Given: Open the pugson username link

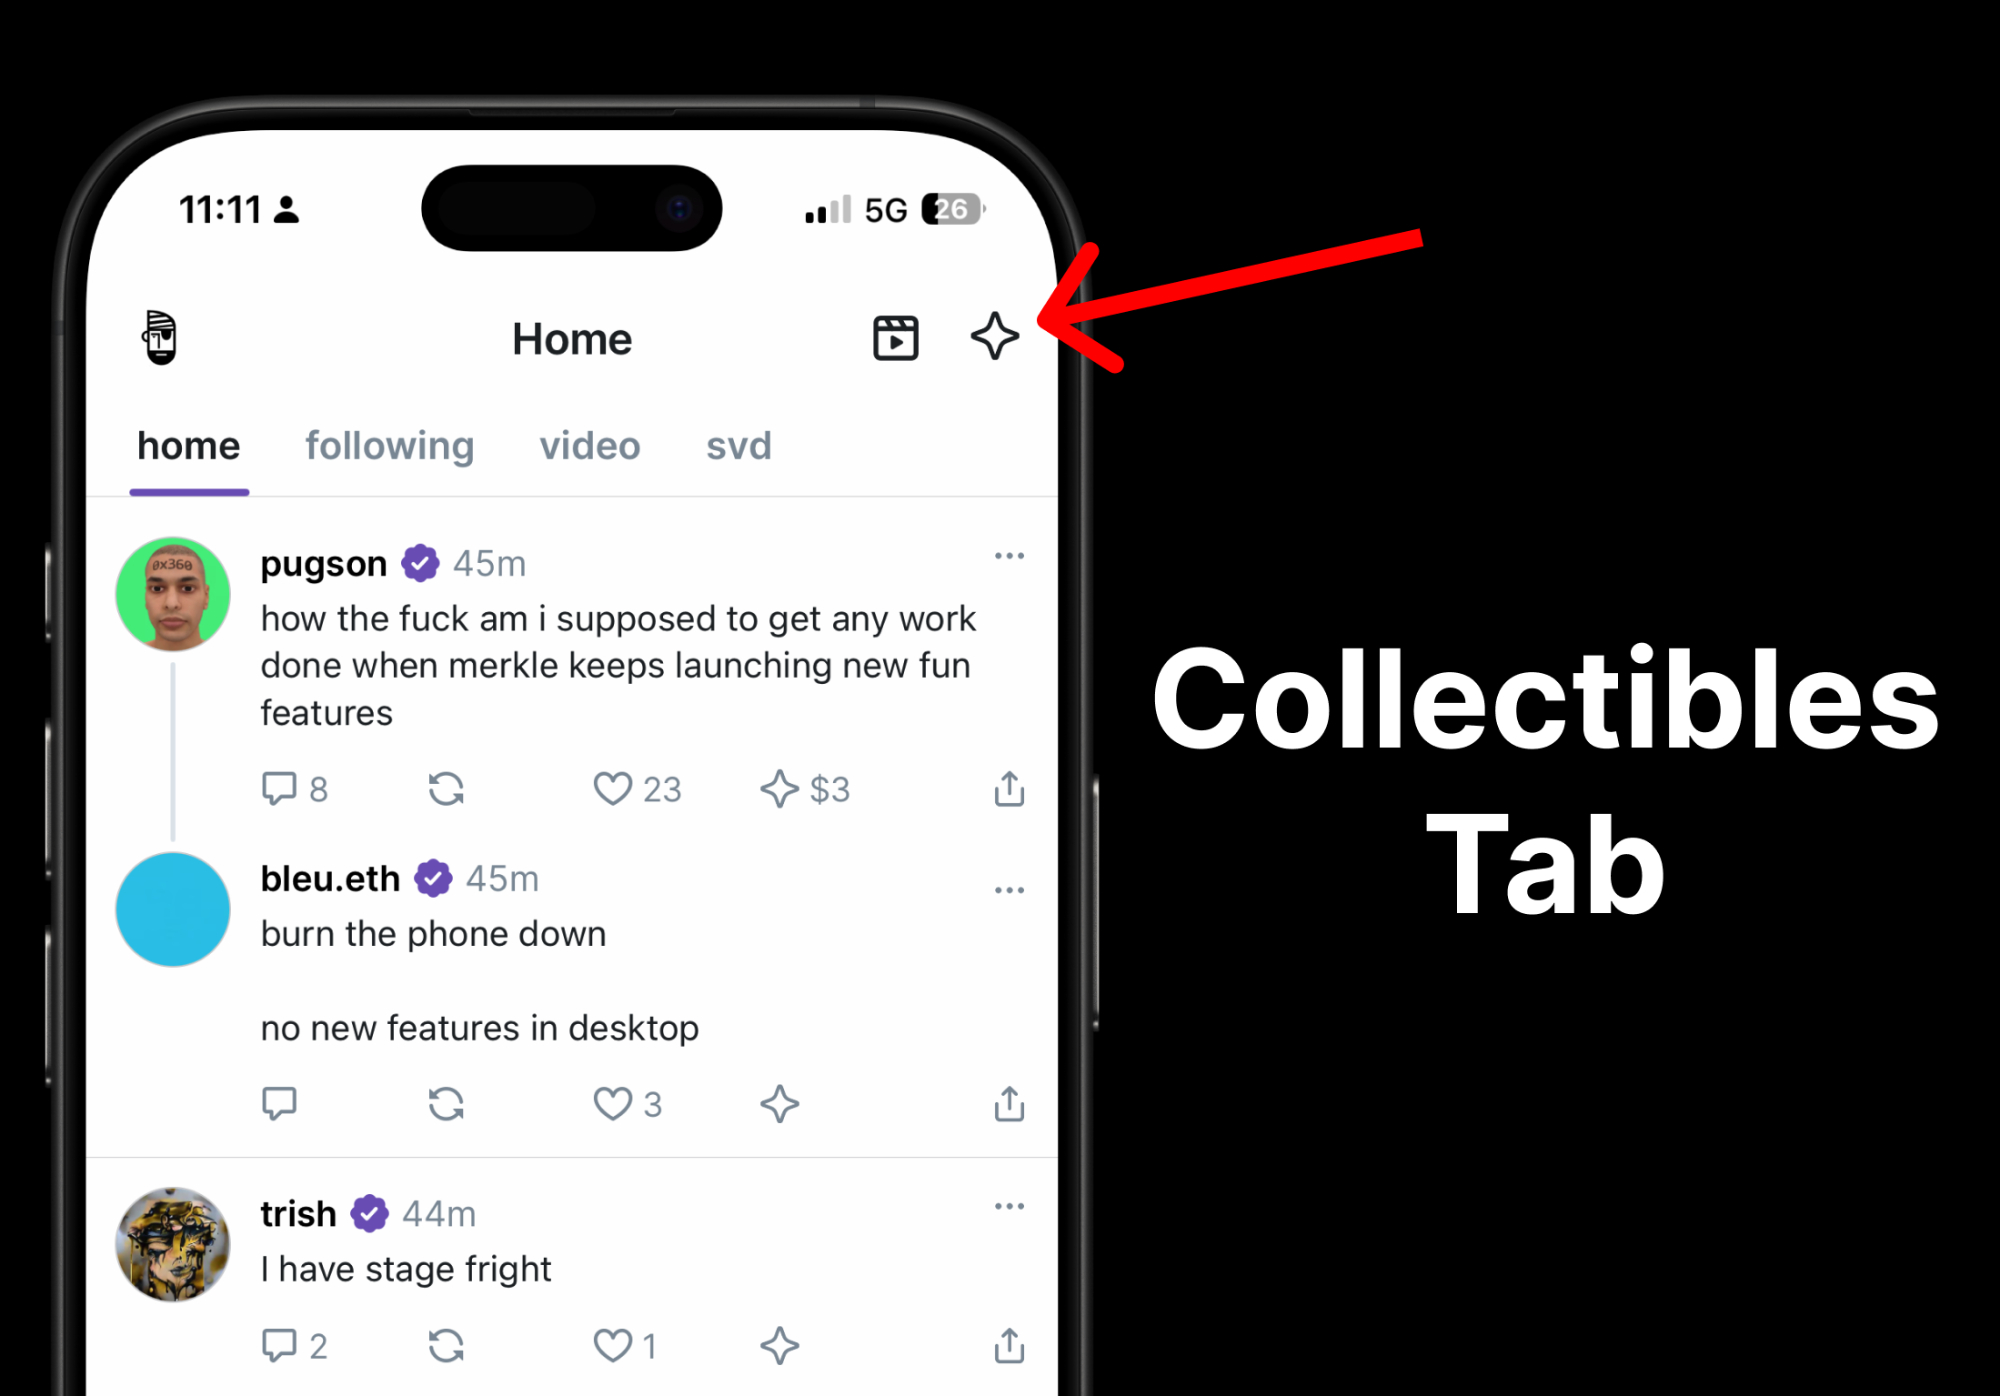Looking at the screenshot, I should [323, 564].
